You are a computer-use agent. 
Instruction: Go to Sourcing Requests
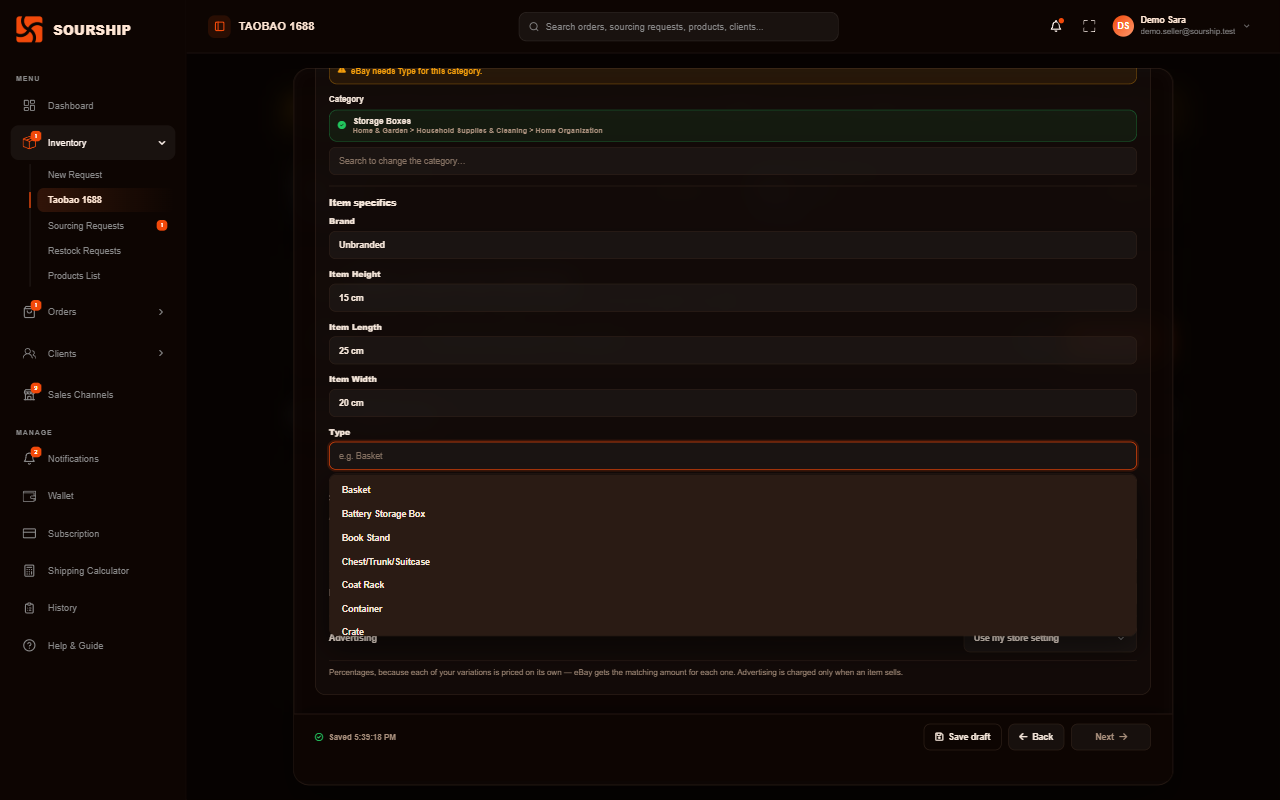click(86, 226)
